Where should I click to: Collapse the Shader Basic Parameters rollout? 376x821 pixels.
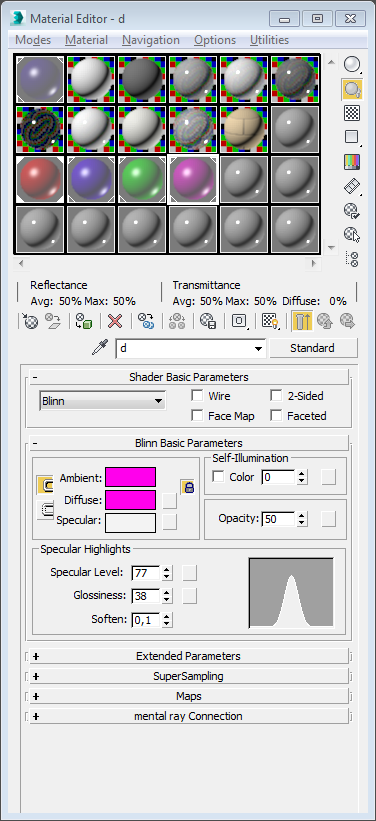click(x=189, y=377)
